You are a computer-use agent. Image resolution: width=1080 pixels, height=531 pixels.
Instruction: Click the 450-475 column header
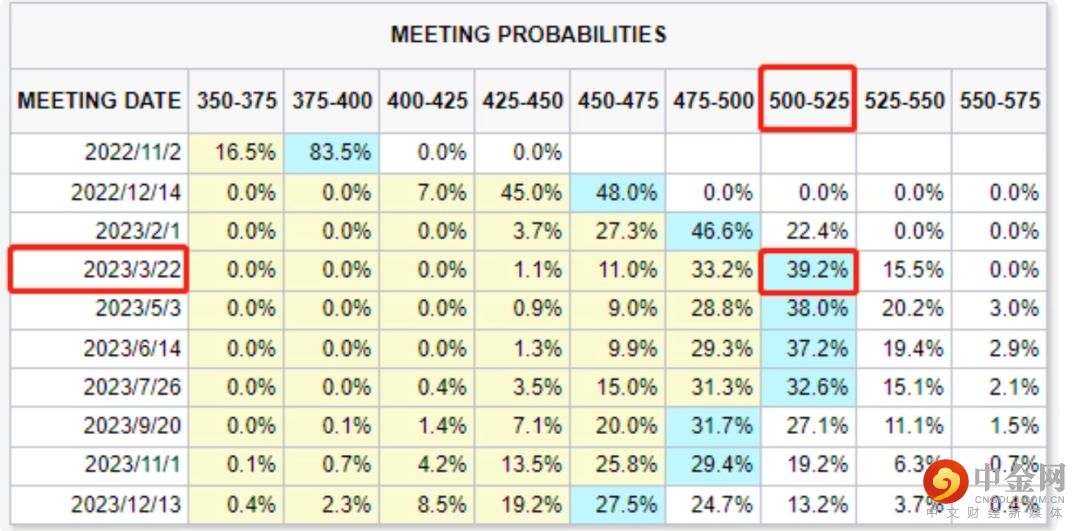tap(618, 100)
